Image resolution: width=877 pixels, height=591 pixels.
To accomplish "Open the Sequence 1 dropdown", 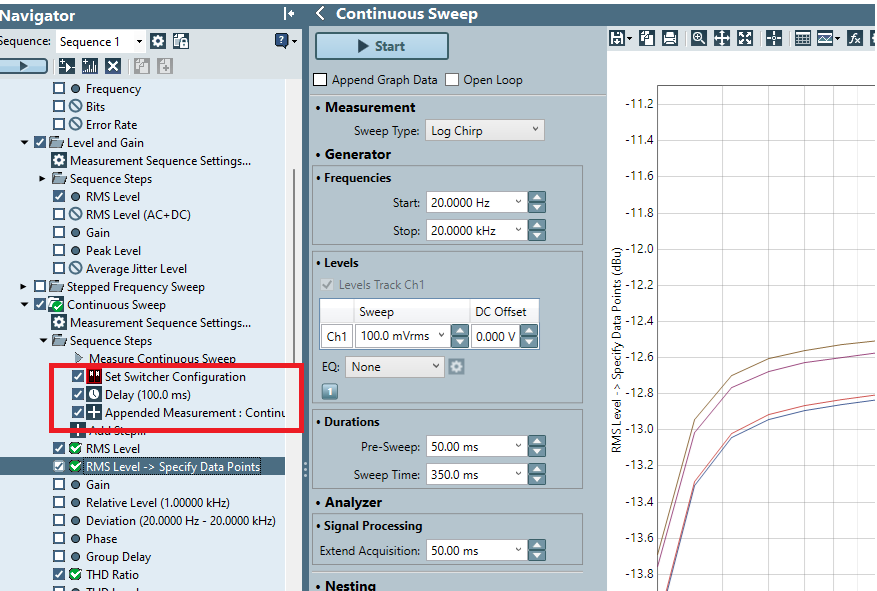I will point(101,41).
